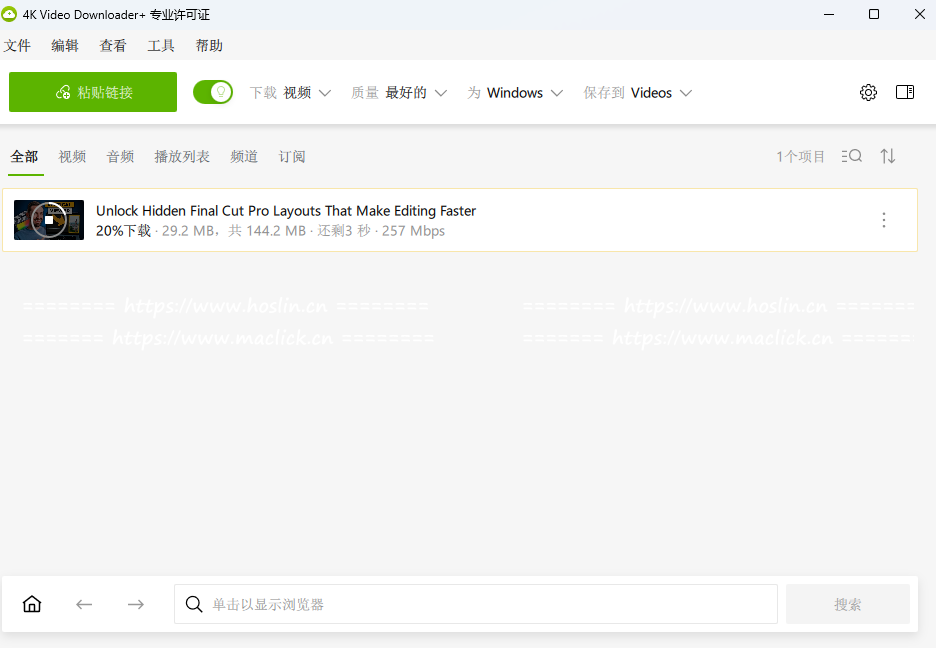Click the sort order arrows icon
Image resolution: width=936 pixels, height=648 pixels.
point(888,156)
